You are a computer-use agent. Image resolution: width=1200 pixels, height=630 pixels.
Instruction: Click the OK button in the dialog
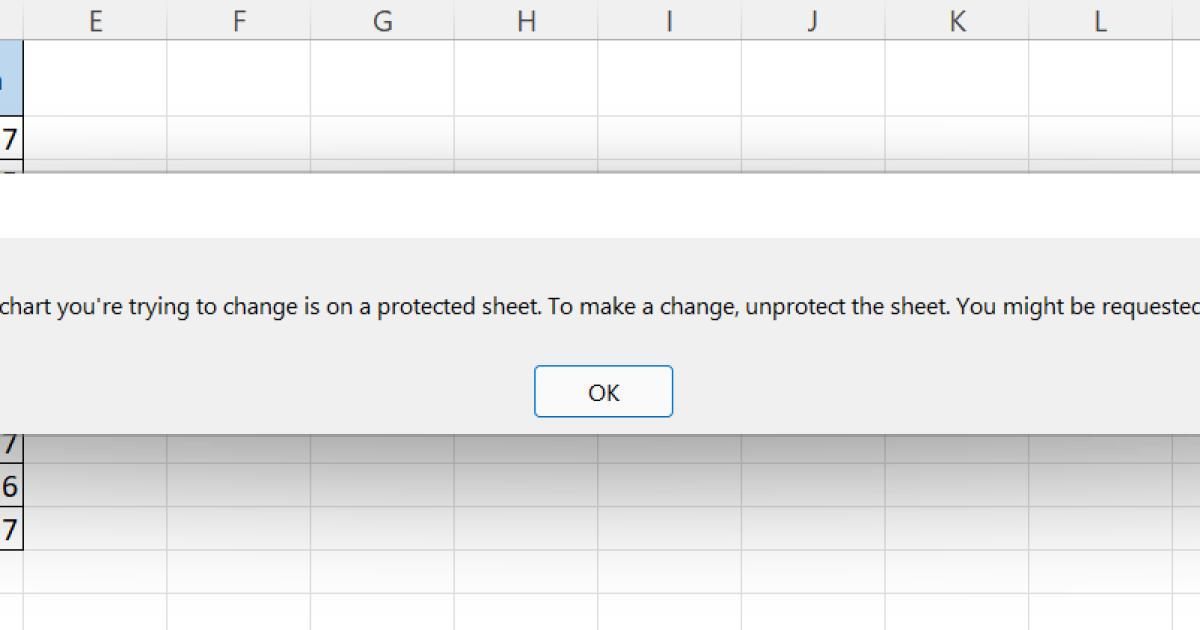[x=603, y=392]
